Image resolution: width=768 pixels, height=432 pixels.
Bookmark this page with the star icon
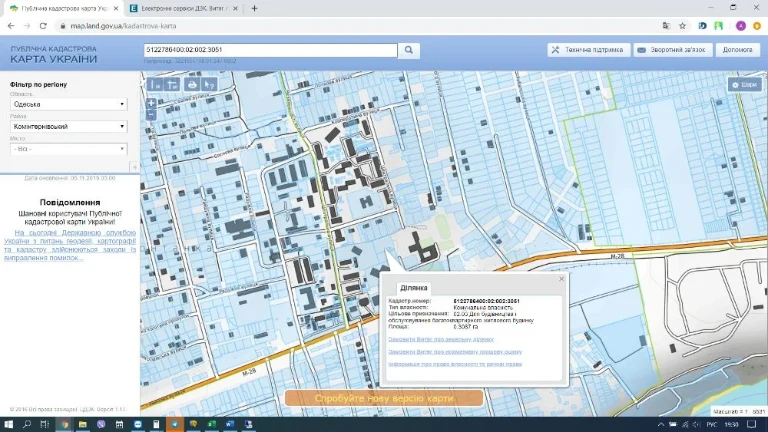(x=682, y=26)
